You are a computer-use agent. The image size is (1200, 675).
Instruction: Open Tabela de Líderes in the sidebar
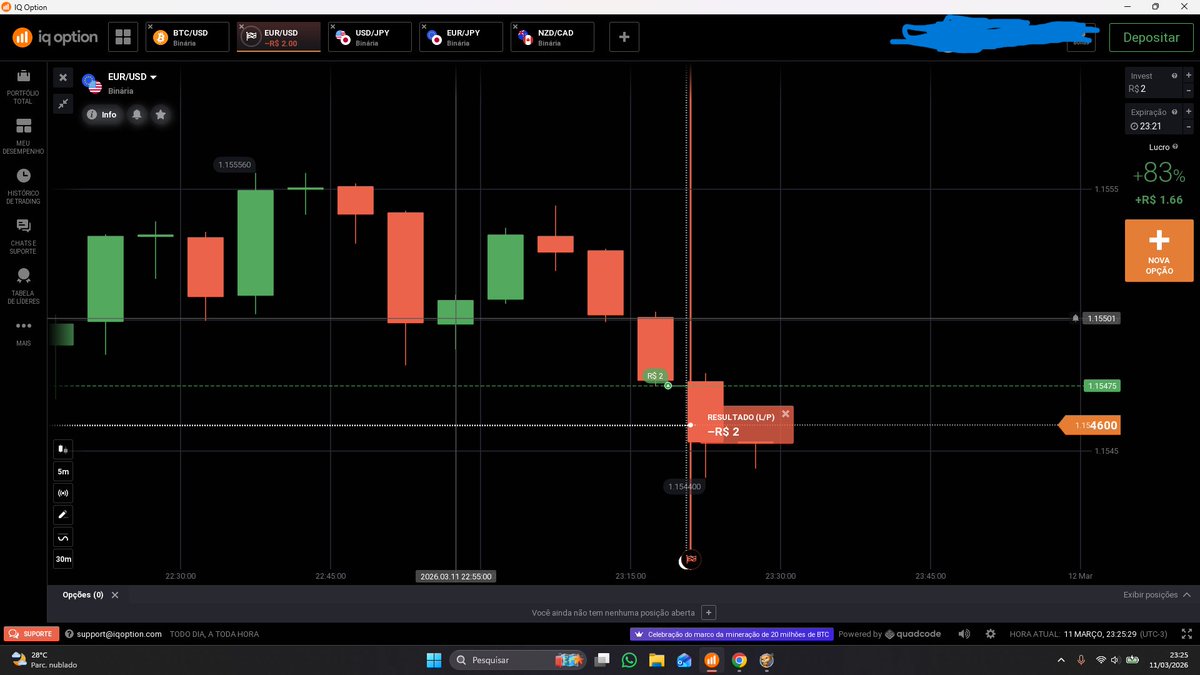pos(23,286)
